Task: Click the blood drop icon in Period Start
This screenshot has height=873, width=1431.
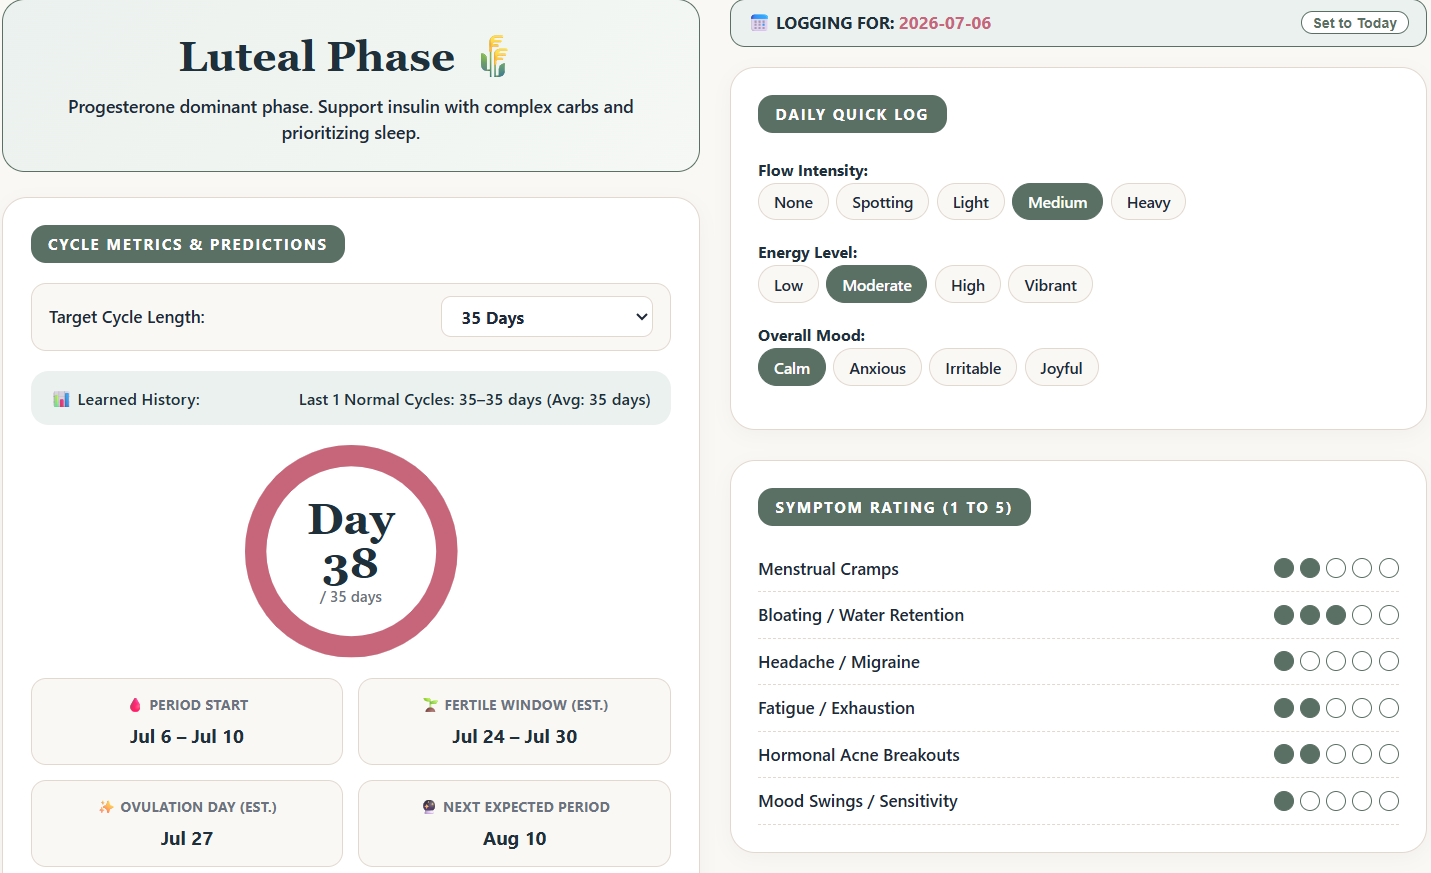Action: click(x=135, y=705)
